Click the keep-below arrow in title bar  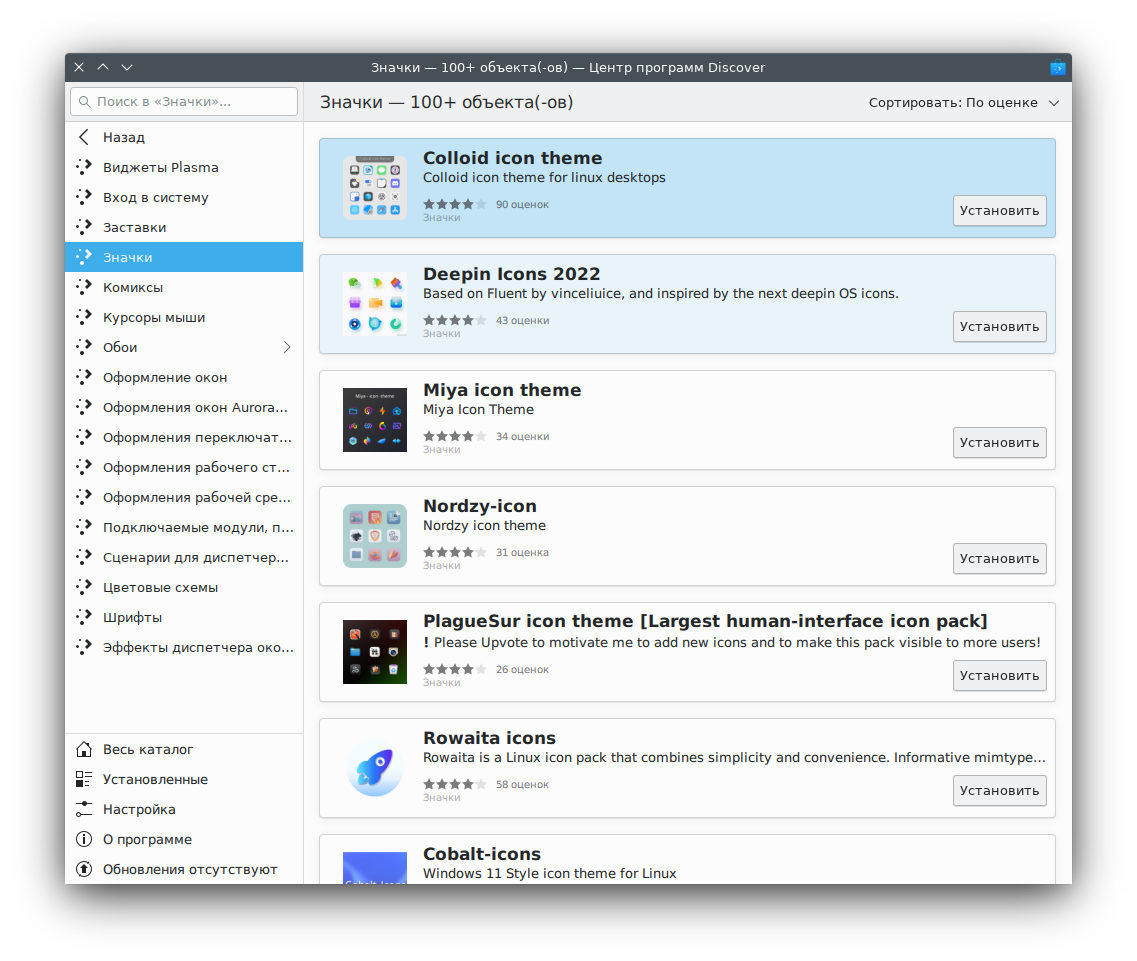(127, 67)
